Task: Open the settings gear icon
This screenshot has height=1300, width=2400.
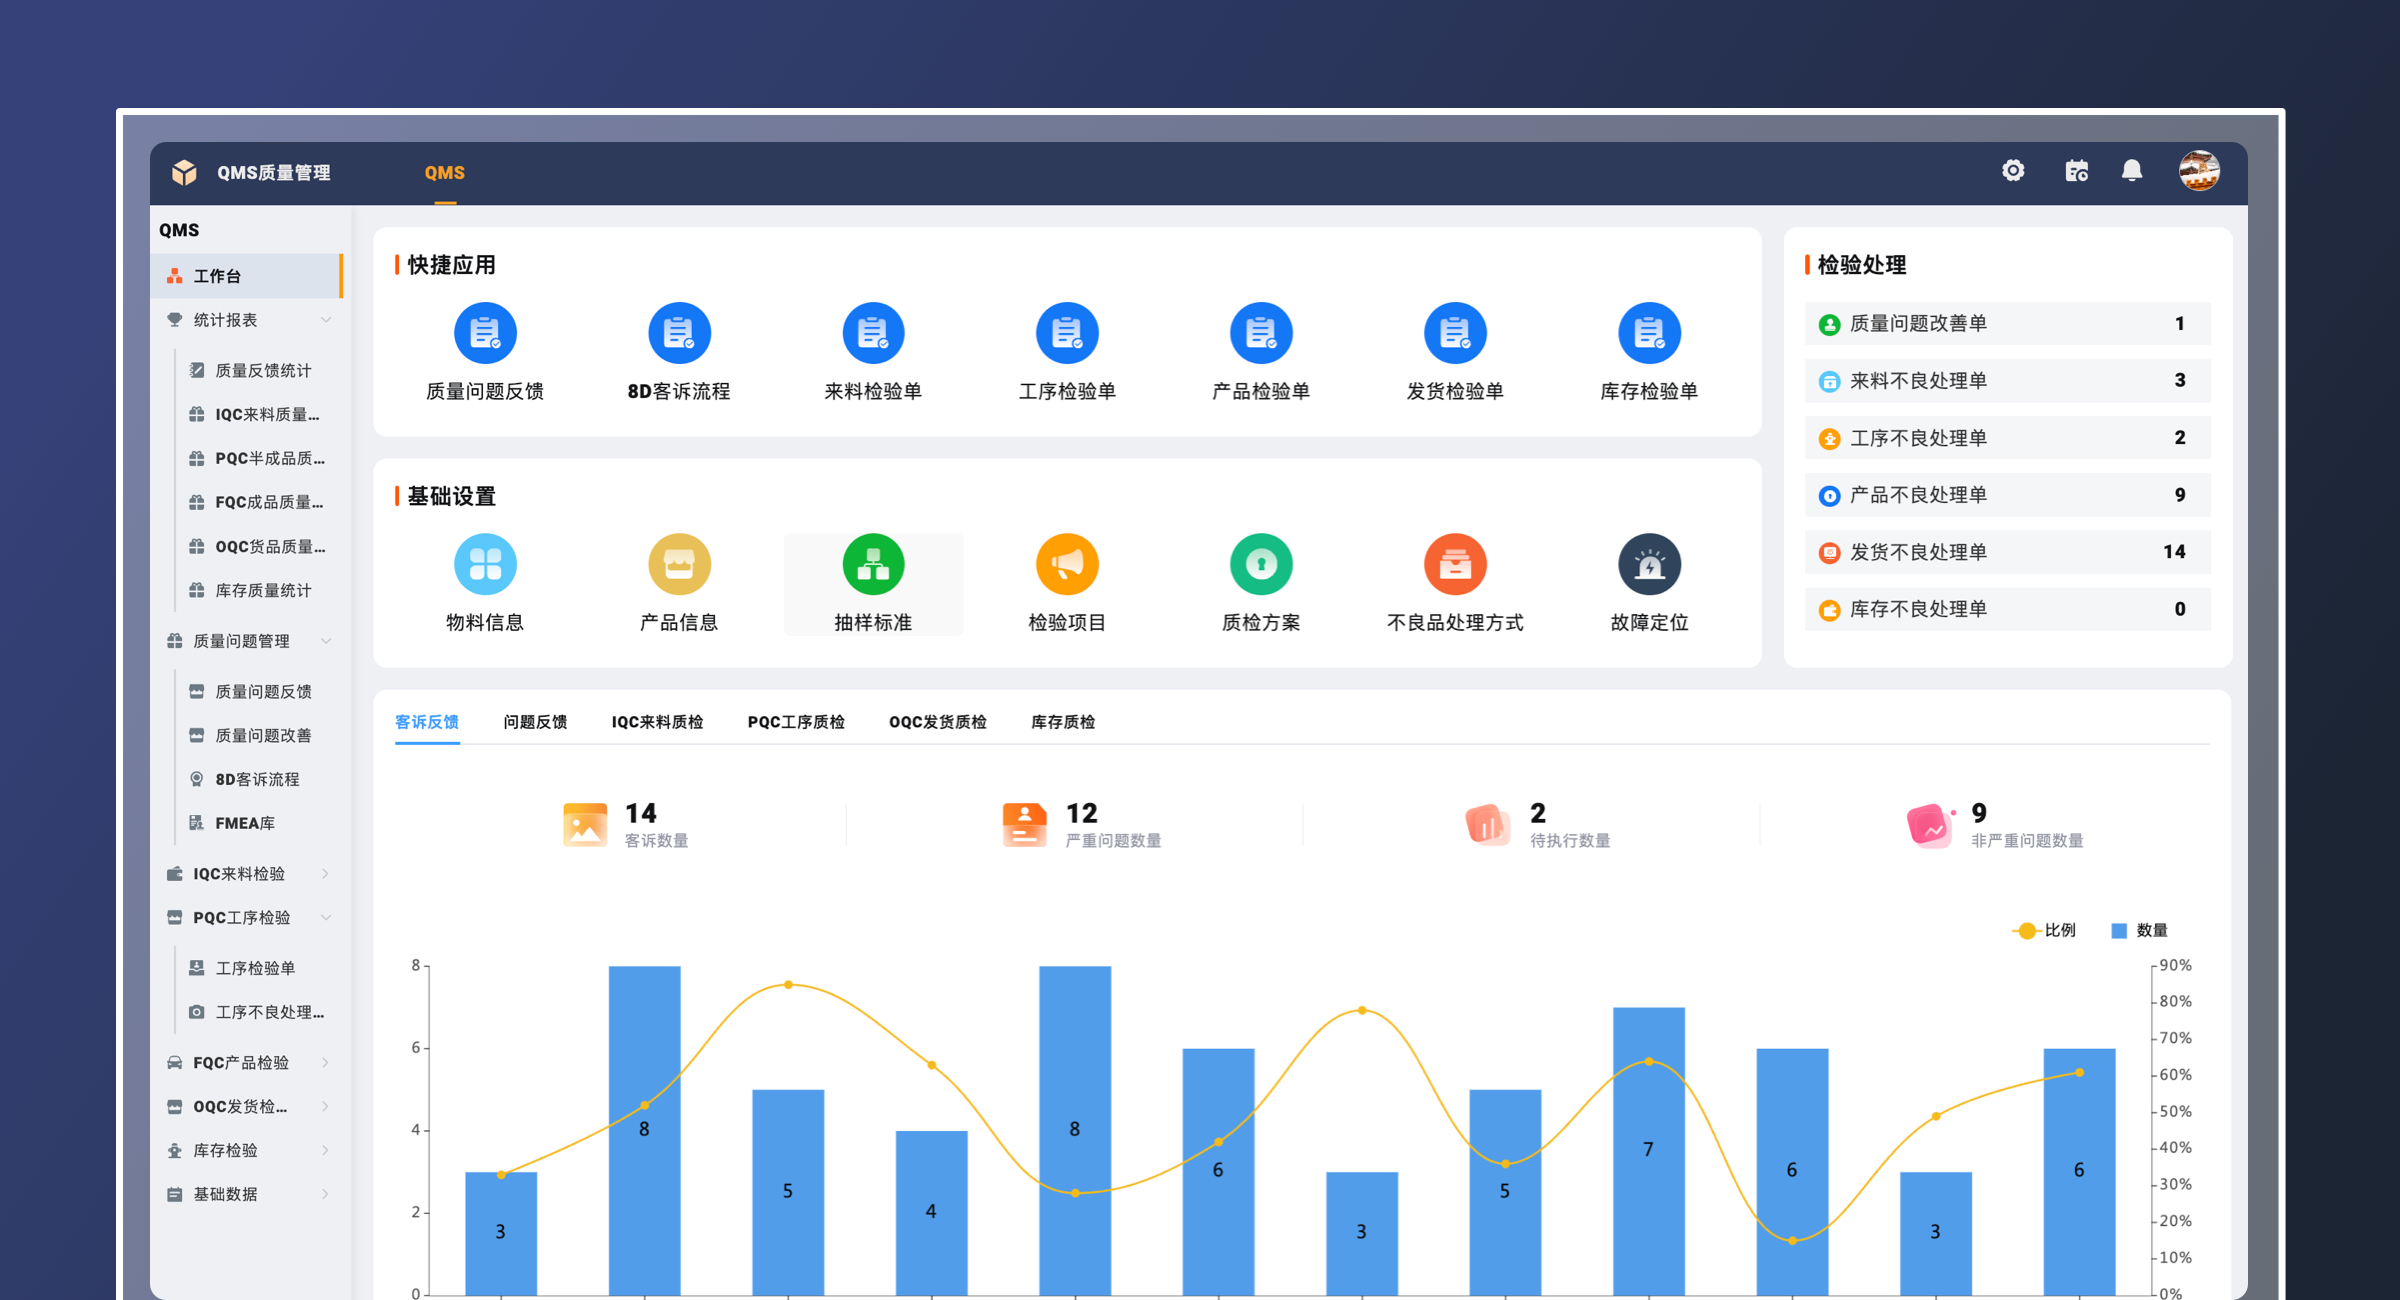Action: click(2013, 171)
